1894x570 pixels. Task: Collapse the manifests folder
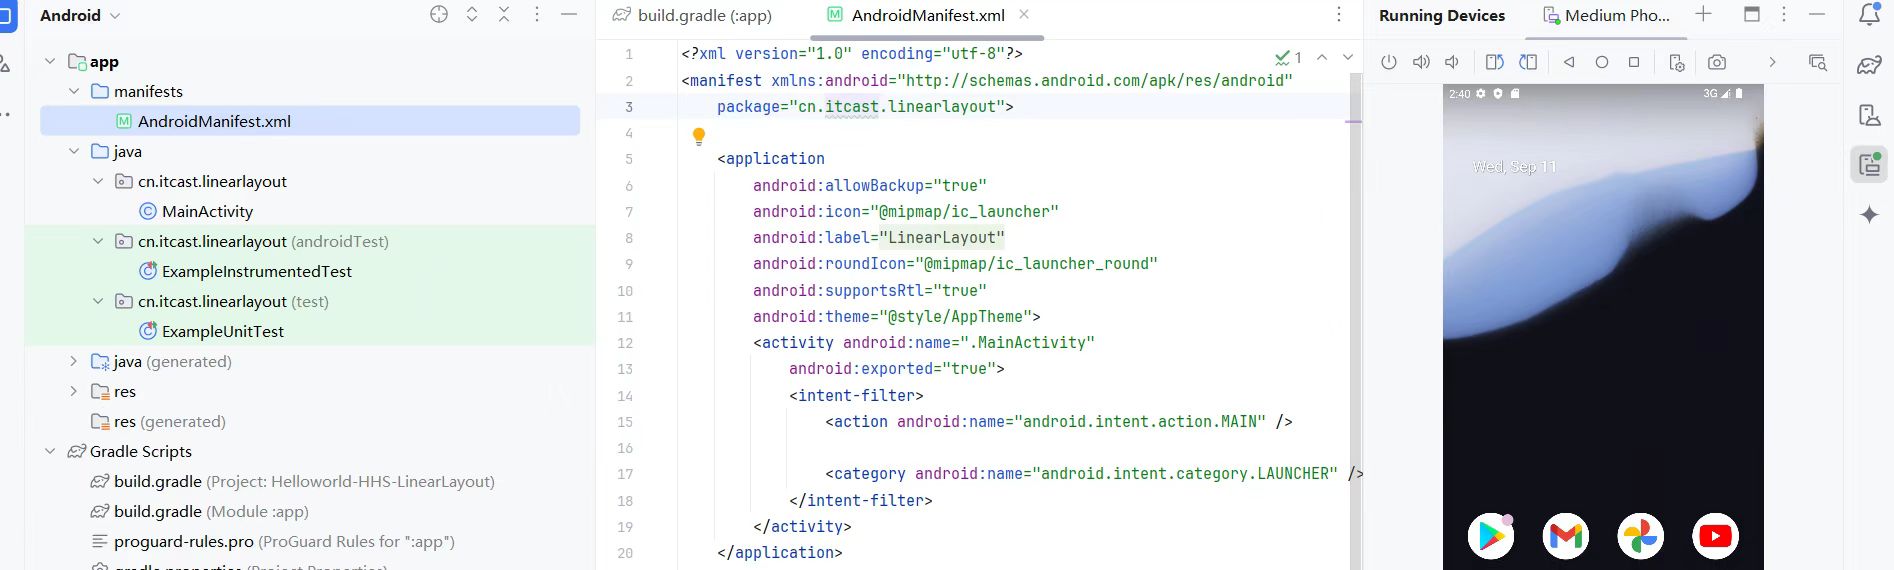coord(74,91)
